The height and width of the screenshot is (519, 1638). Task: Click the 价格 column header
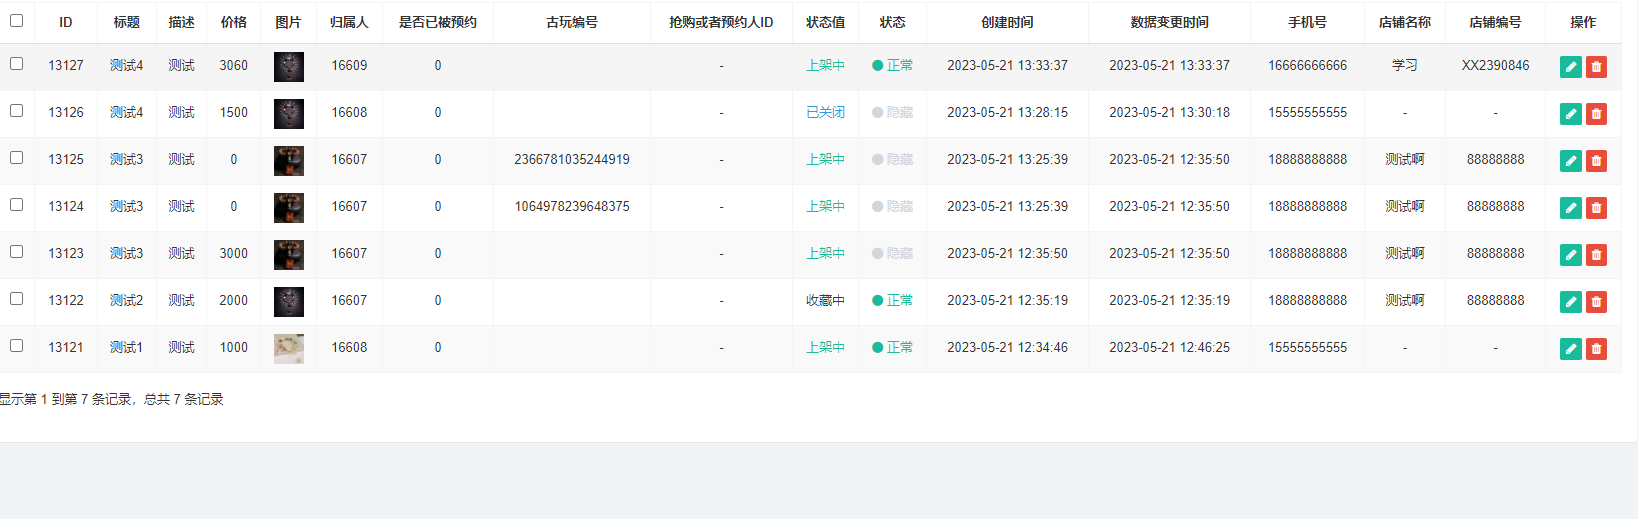click(x=234, y=22)
